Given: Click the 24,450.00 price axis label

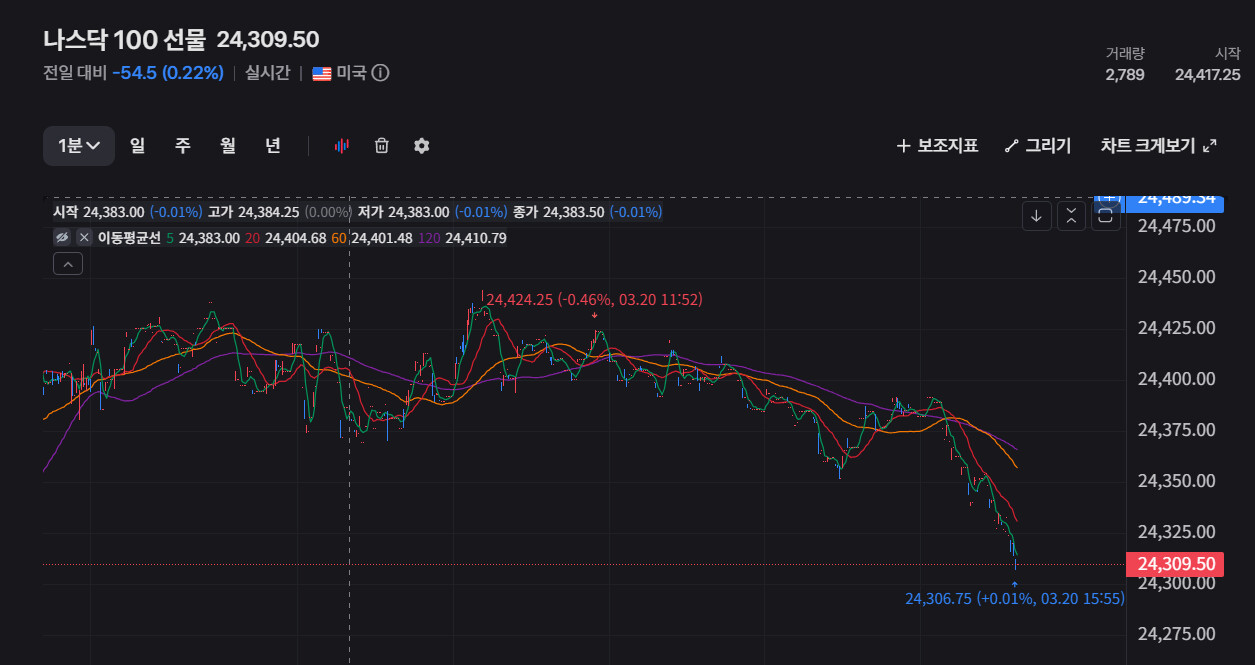Looking at the screenshot, I should tap(1177, 277).
